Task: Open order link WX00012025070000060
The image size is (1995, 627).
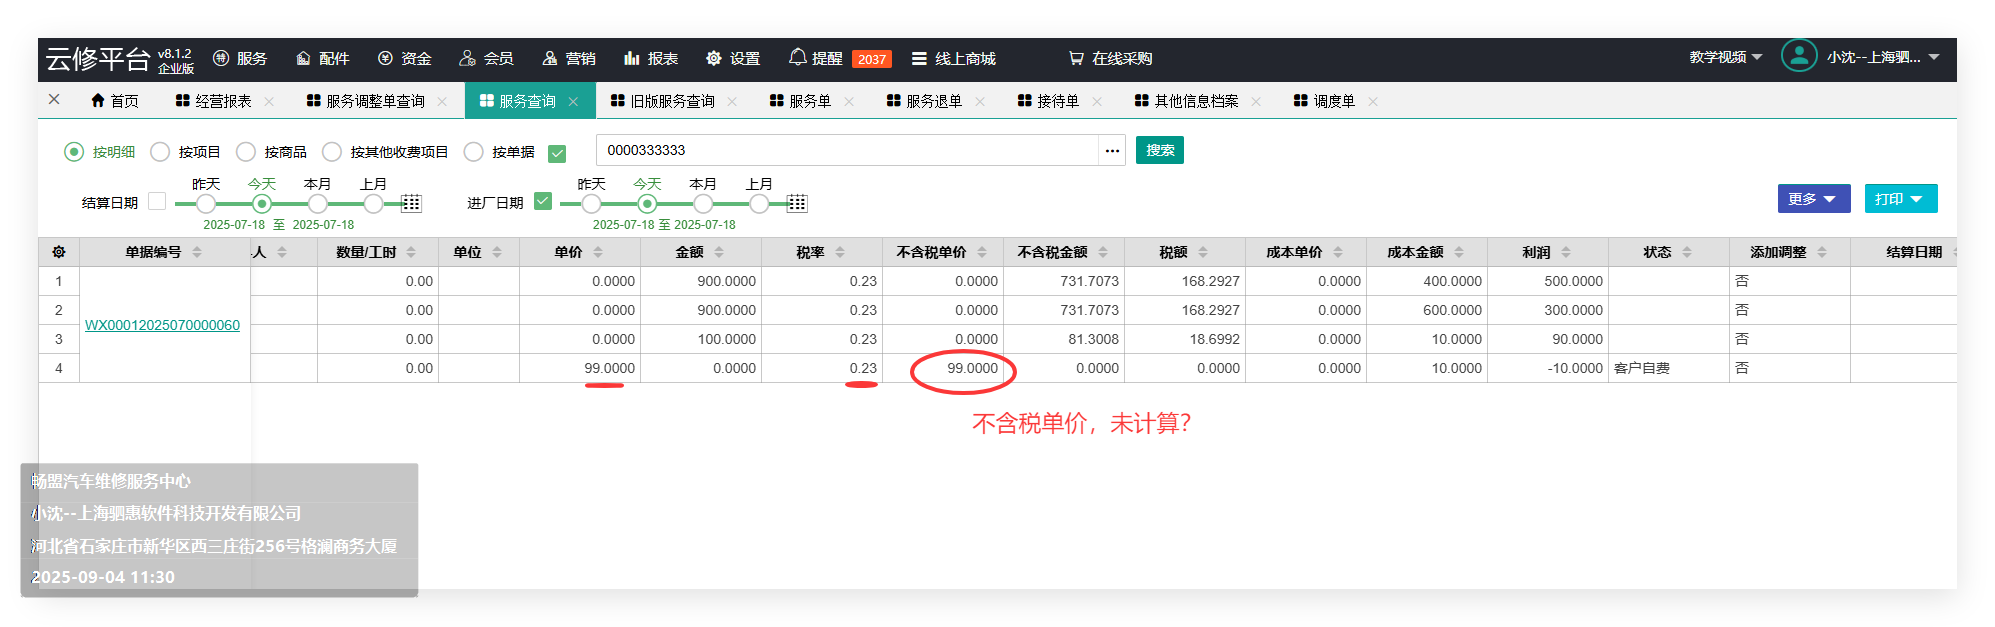Action: coord(162,325)
